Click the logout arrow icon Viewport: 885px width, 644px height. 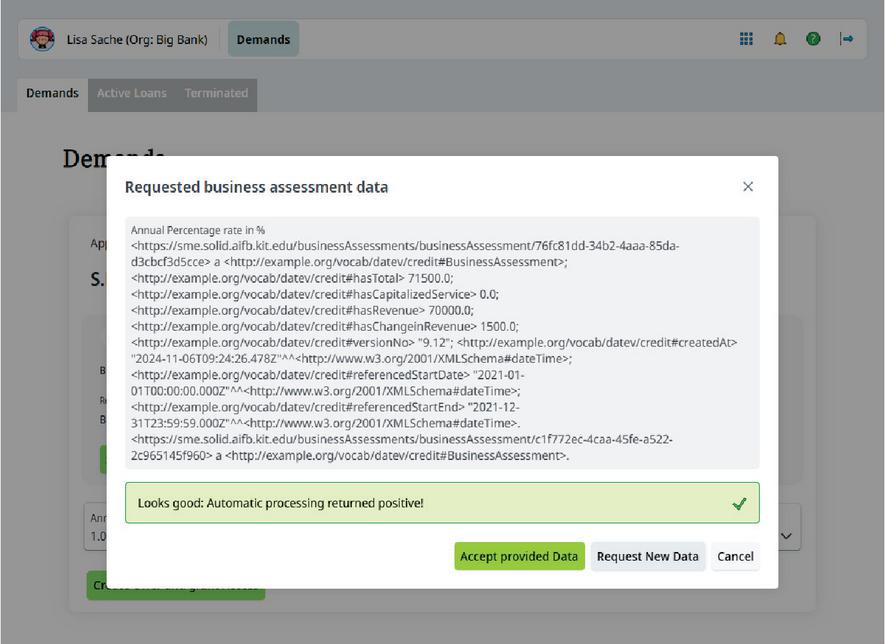coord(847,39)
